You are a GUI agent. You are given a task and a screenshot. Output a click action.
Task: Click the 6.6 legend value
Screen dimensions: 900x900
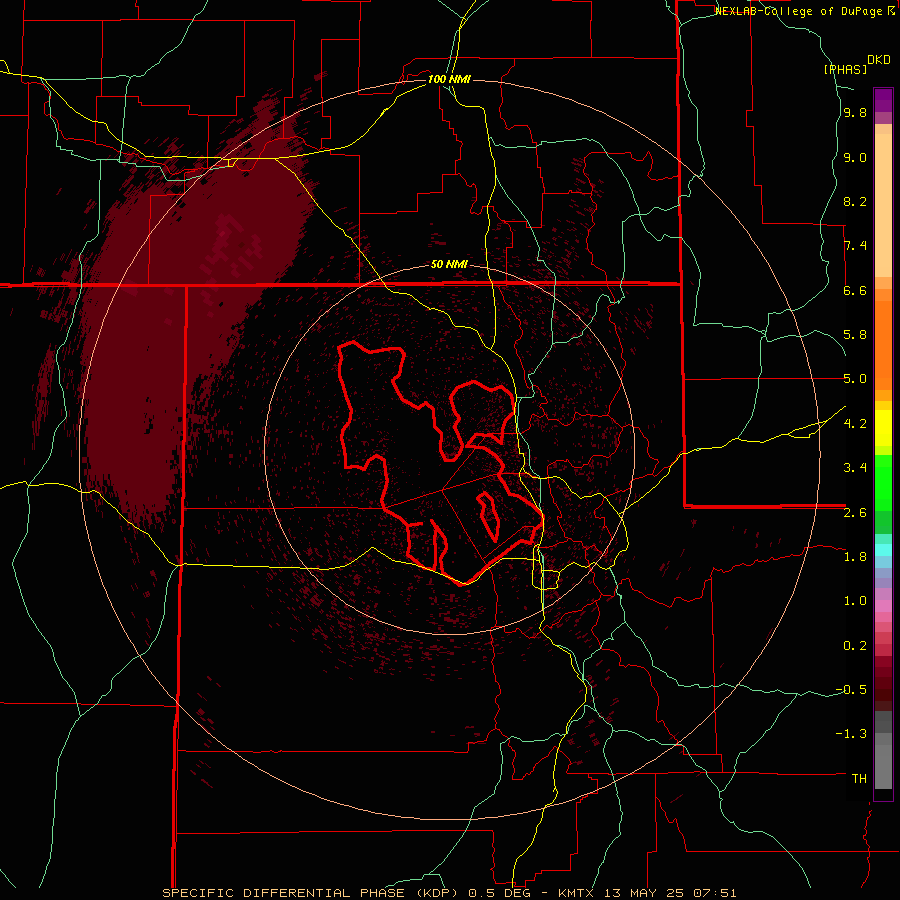tap(855, 291)
